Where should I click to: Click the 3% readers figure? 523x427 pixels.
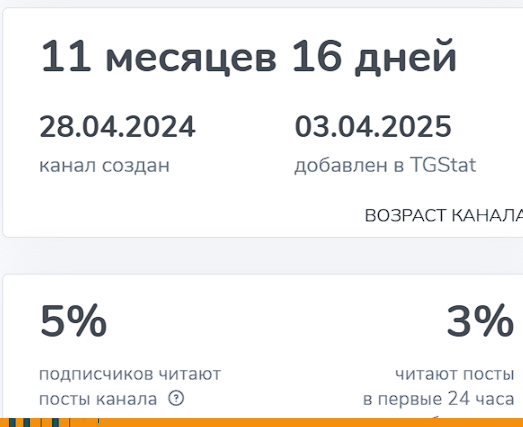tap(480, 321)
